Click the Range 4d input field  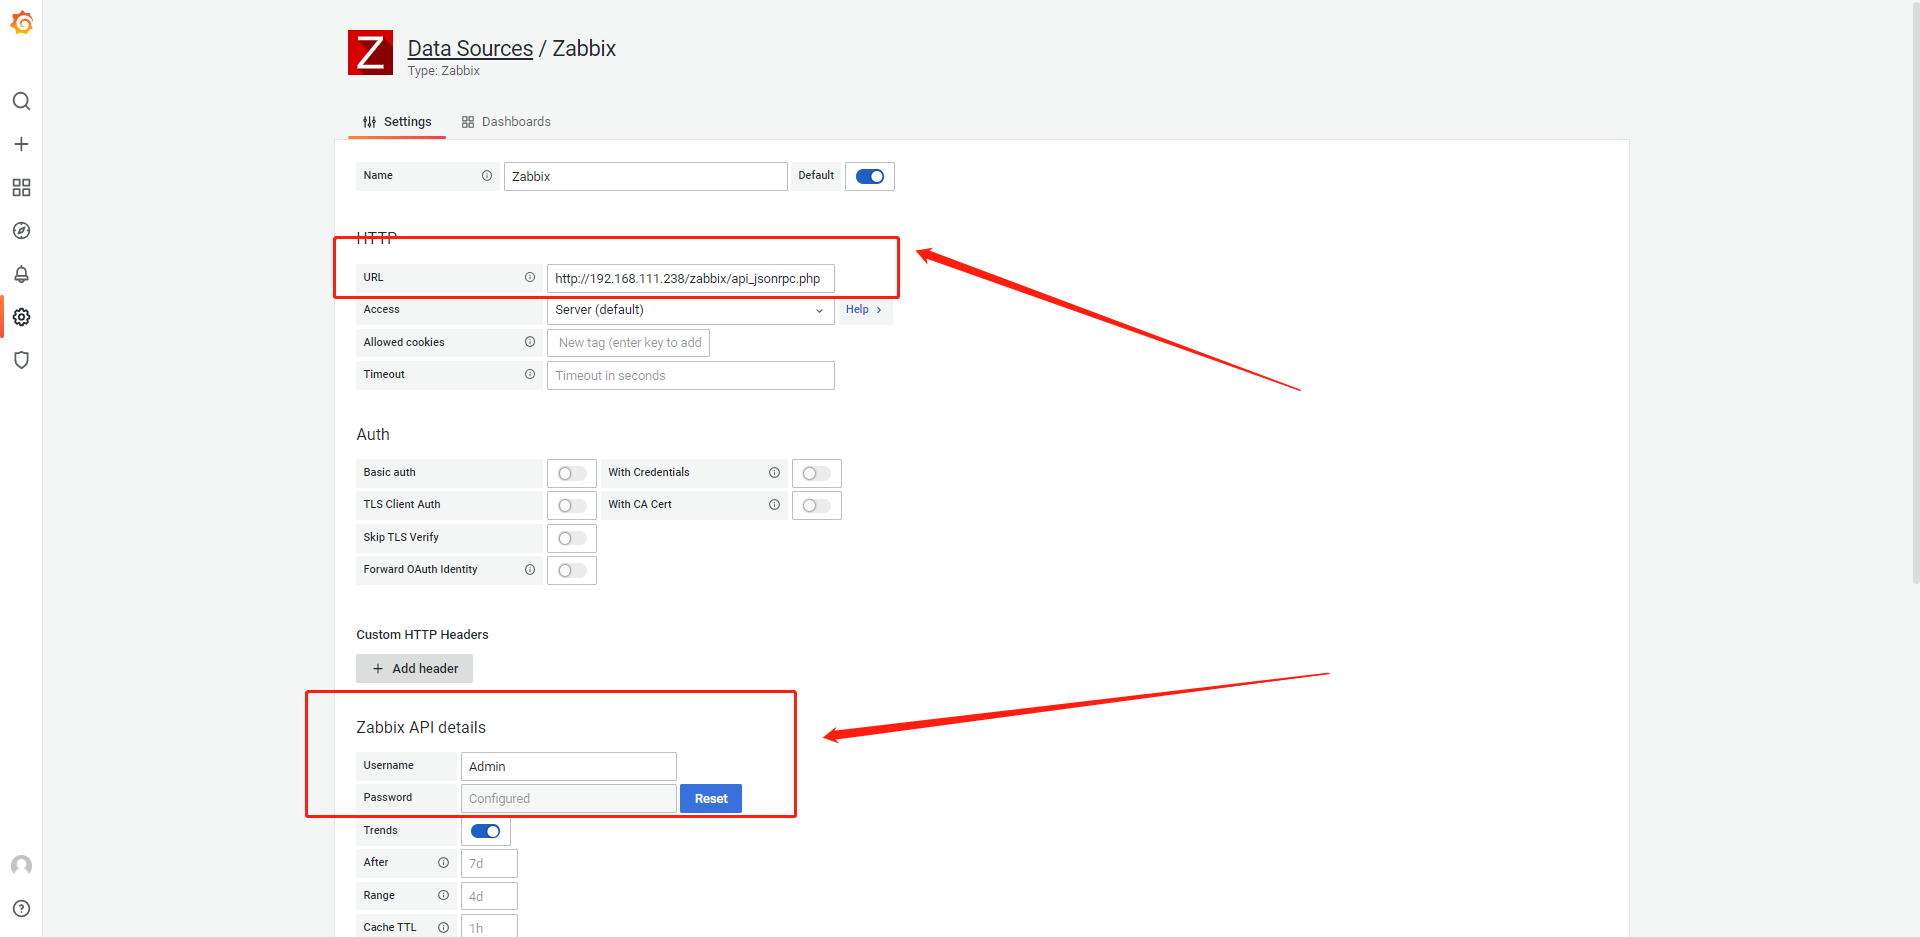tap(489, 896)
